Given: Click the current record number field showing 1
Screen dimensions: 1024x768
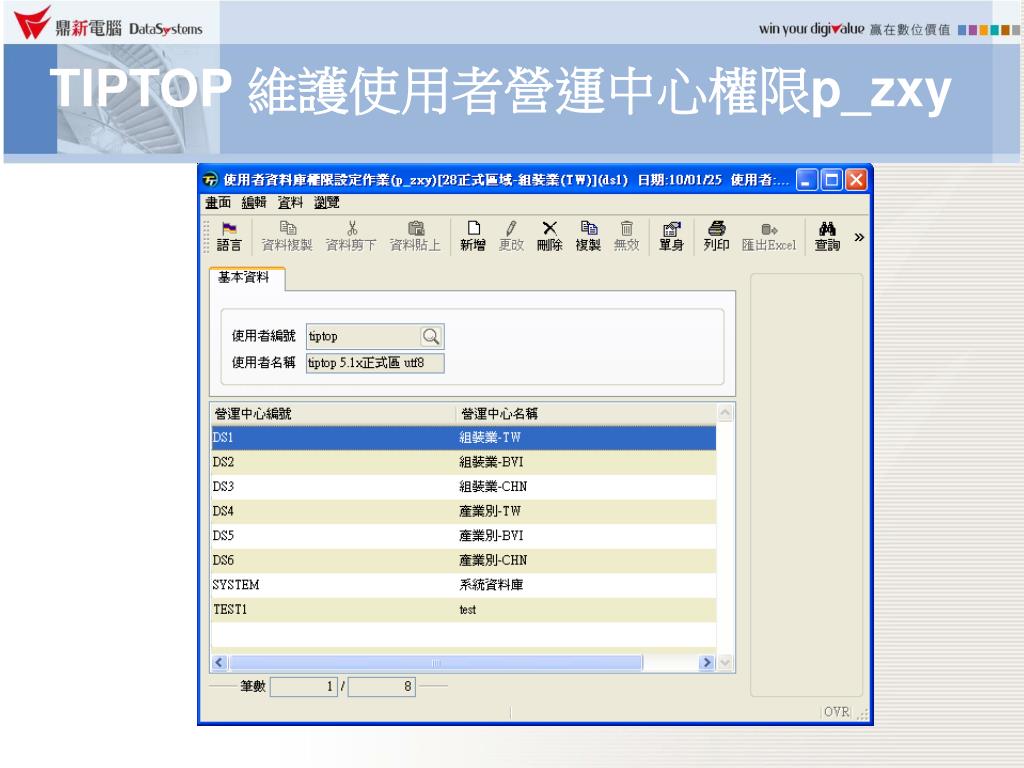Looking at the screenshot, I should (x=304, y=686).
